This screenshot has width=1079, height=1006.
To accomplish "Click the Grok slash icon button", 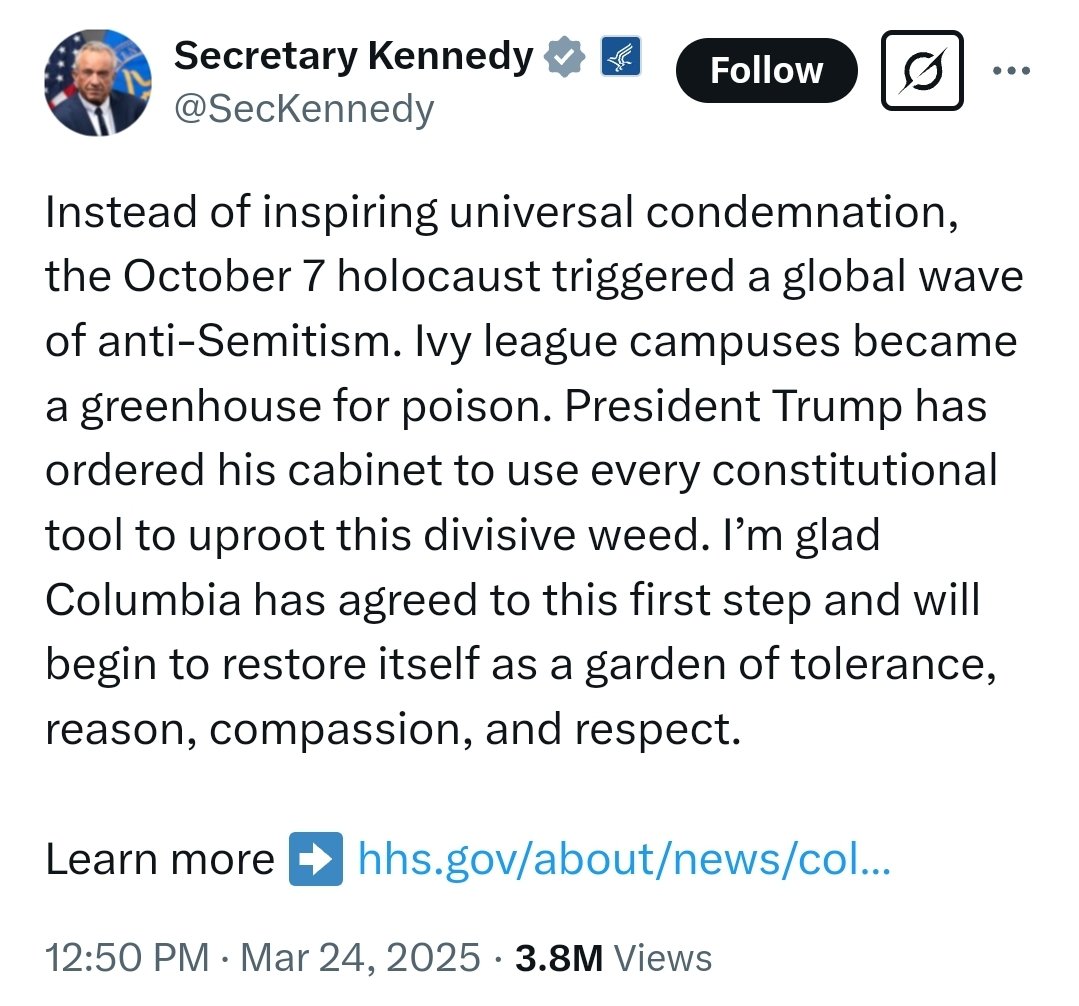I will click(x=921, y=70).
